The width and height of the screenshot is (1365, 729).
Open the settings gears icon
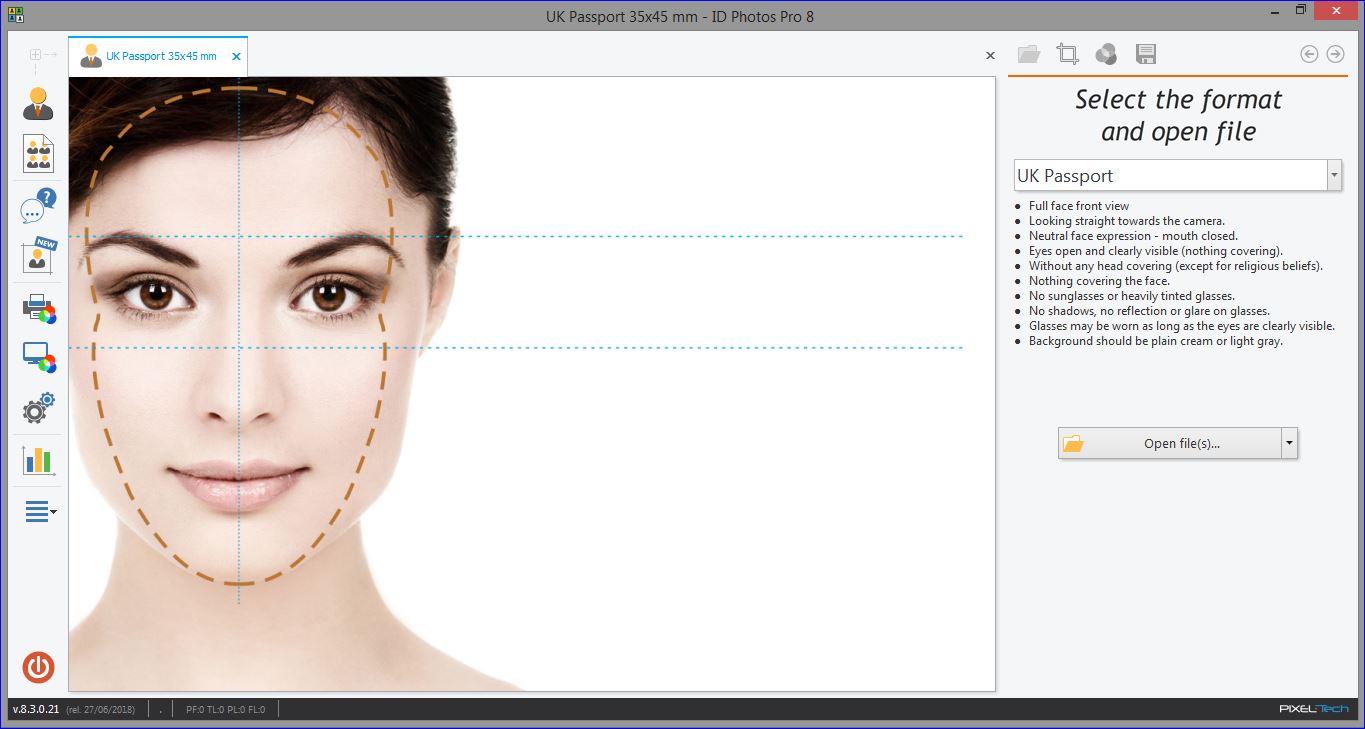[38, 409]
